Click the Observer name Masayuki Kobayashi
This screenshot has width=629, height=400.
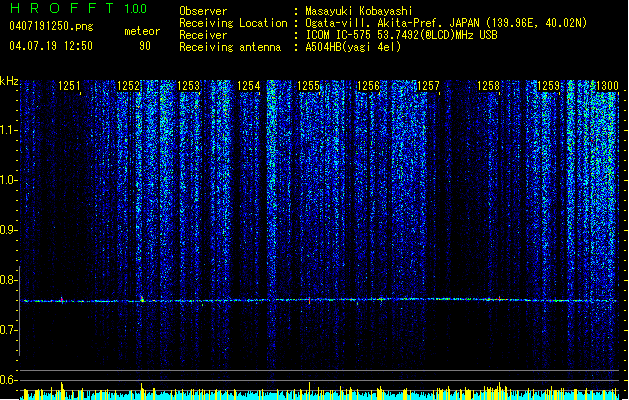pos(359,11)
